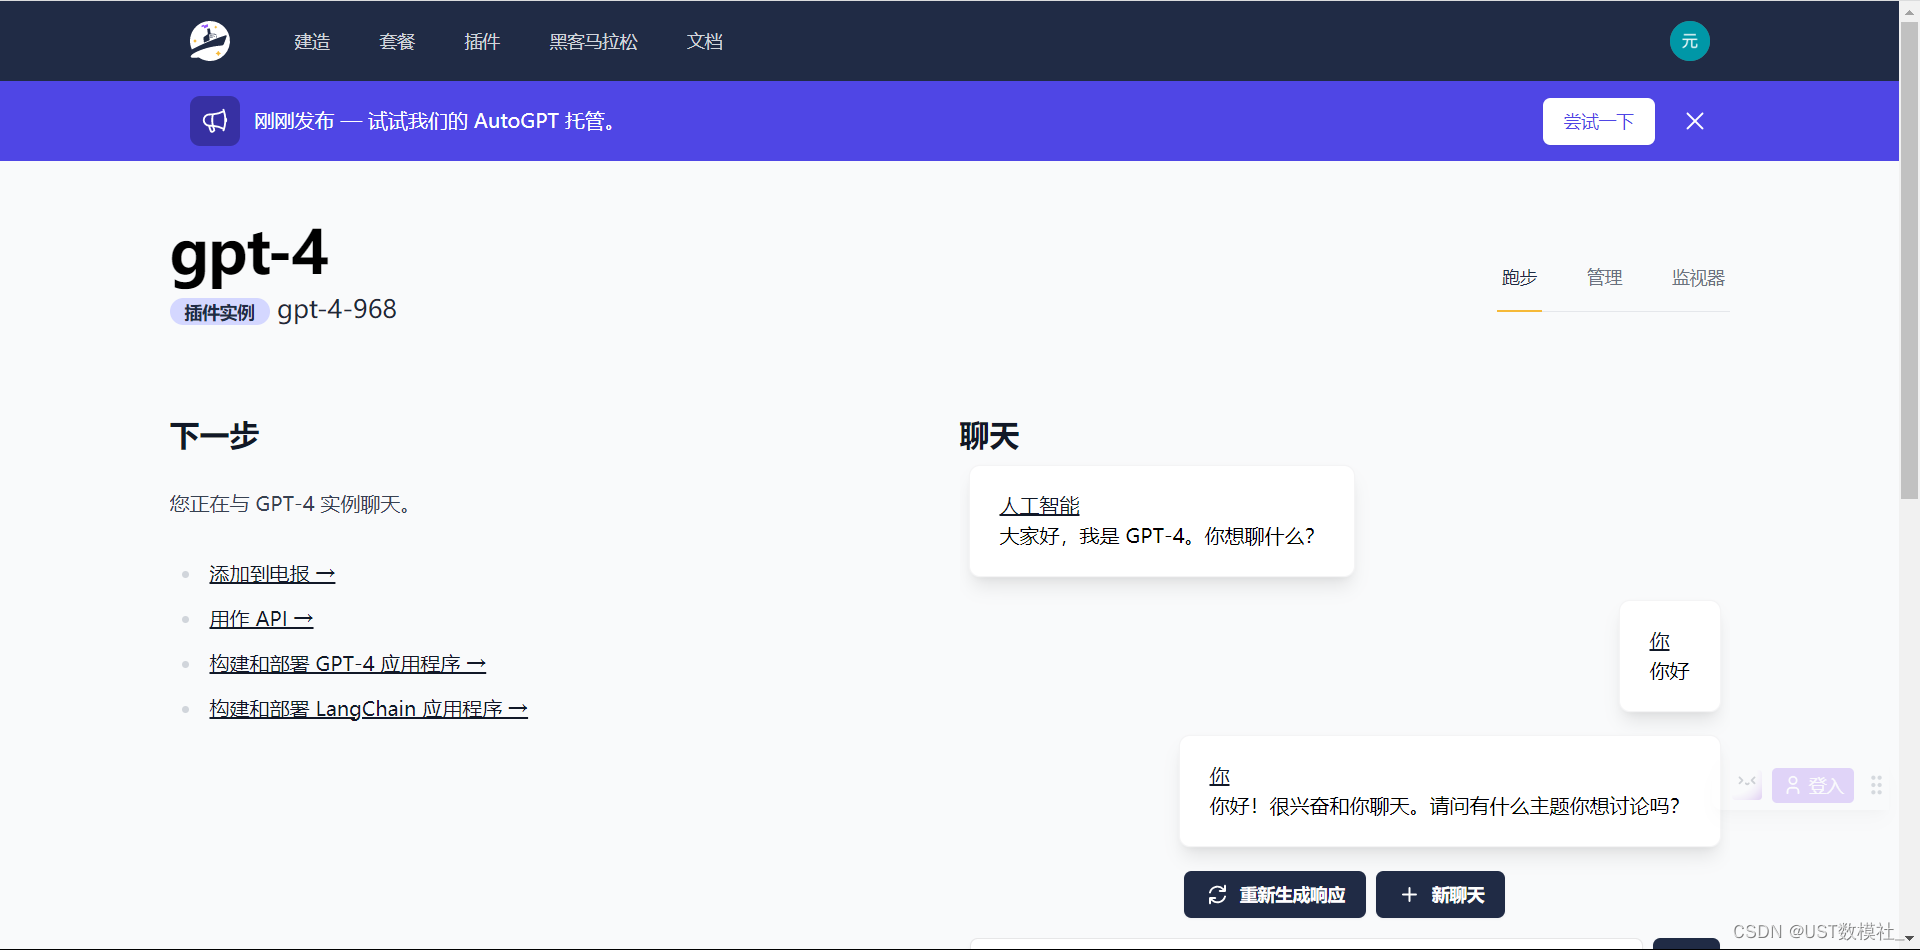Go to the 黑客马拉松 page
The width and height of the screenshot is (1920, 950).
593,42
